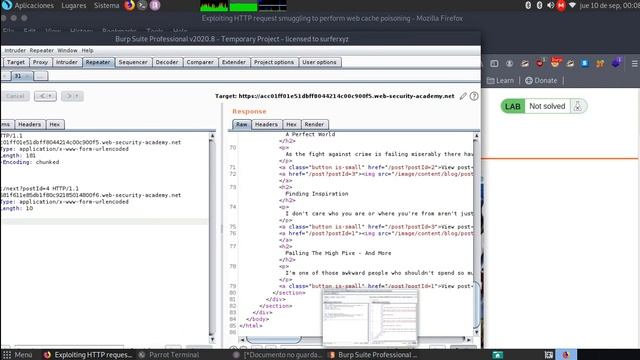Go forward to next request in history

[72, 96]
